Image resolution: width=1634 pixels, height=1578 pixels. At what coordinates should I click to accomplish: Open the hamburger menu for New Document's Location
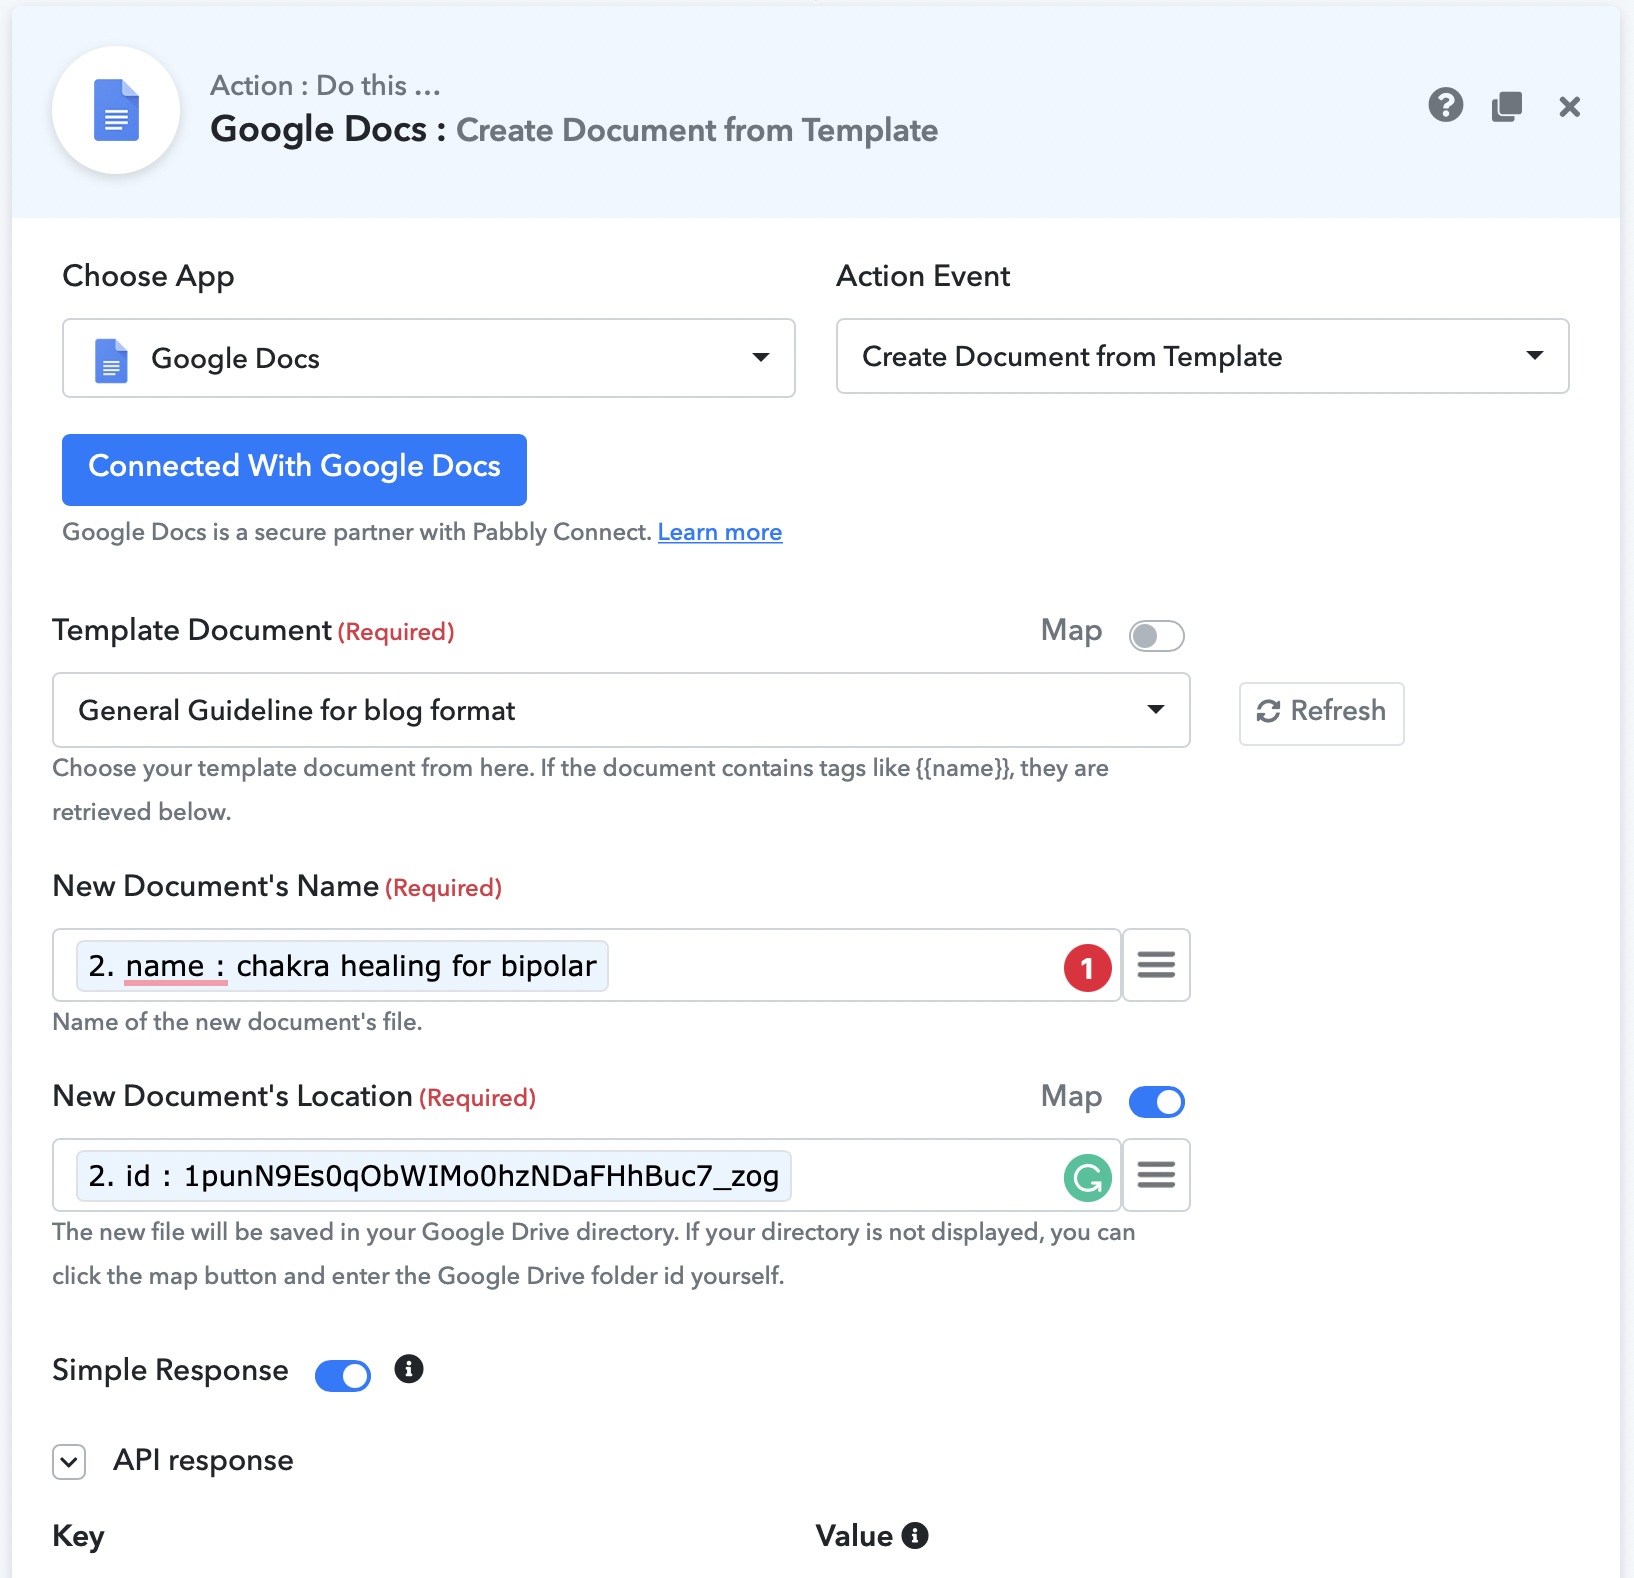(1156, 1175)
